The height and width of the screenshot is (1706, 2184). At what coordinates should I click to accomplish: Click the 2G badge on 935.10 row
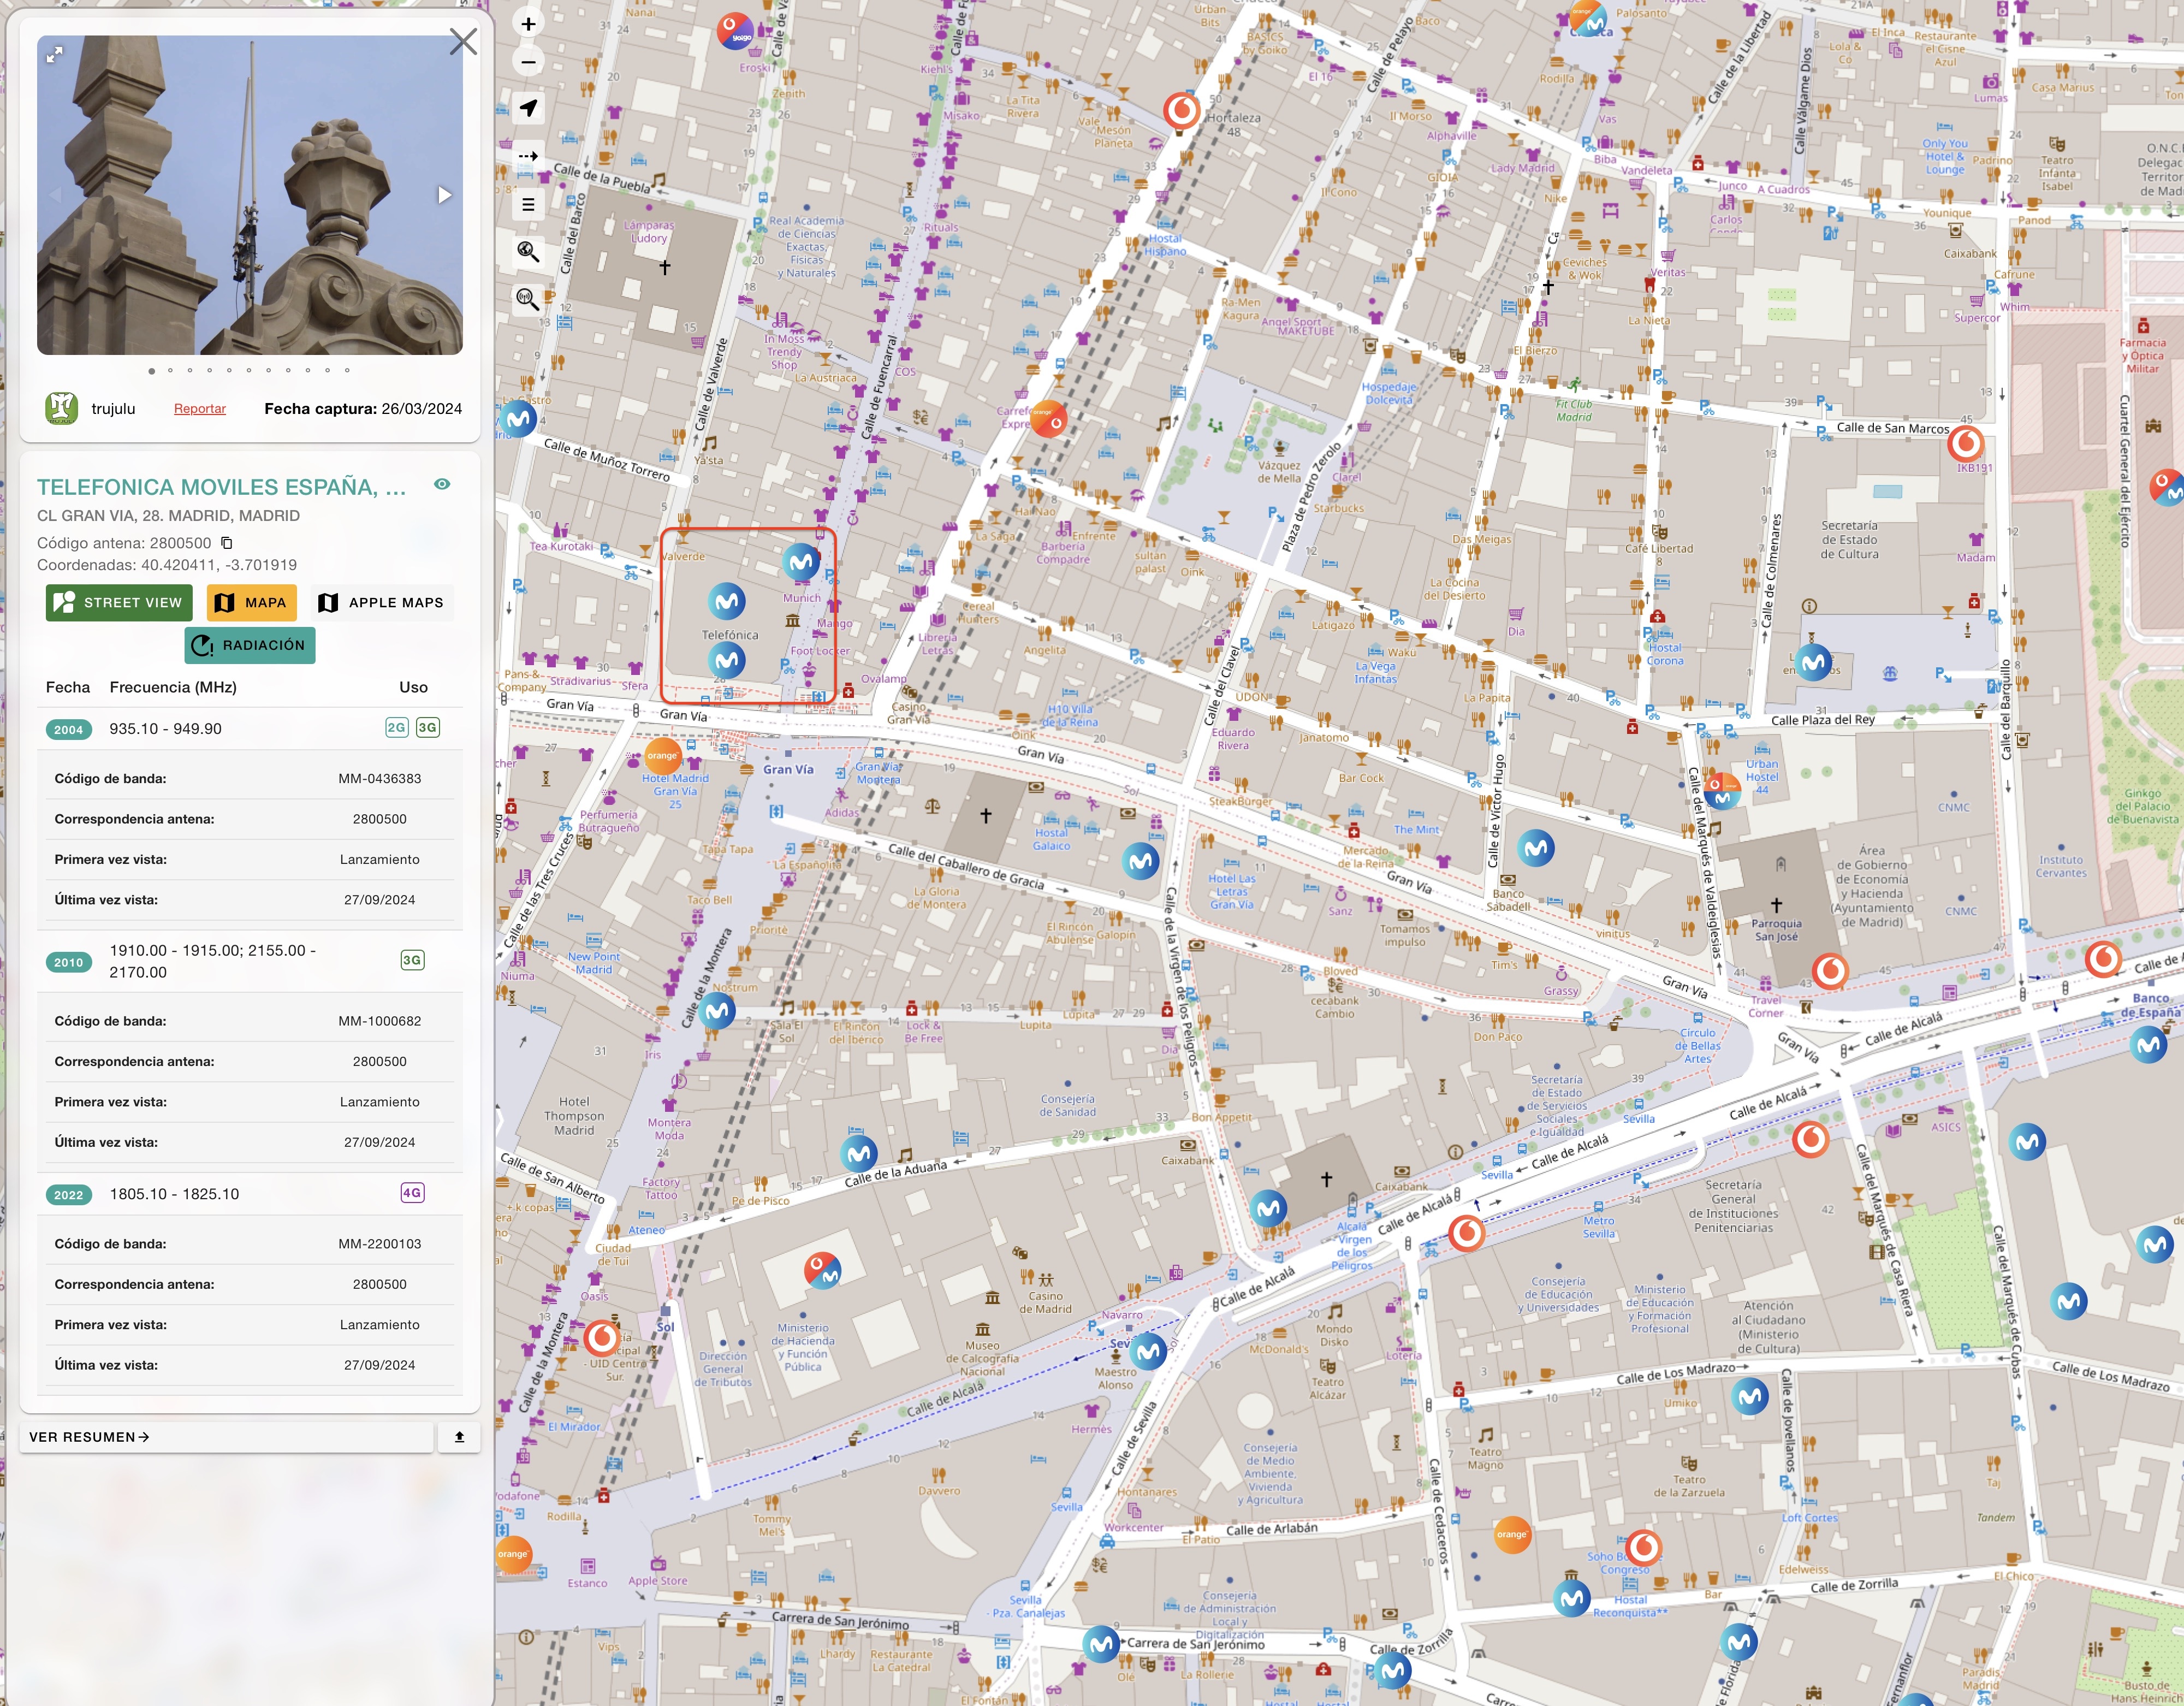pyautogui.click(x=397, y=727)
